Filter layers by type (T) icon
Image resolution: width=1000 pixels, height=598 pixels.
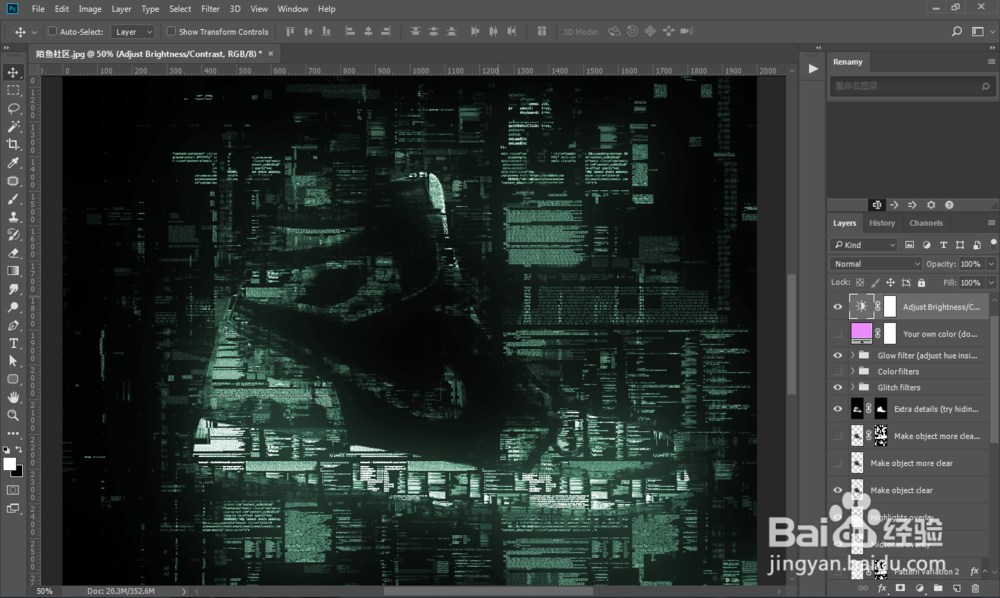point(943,245)
